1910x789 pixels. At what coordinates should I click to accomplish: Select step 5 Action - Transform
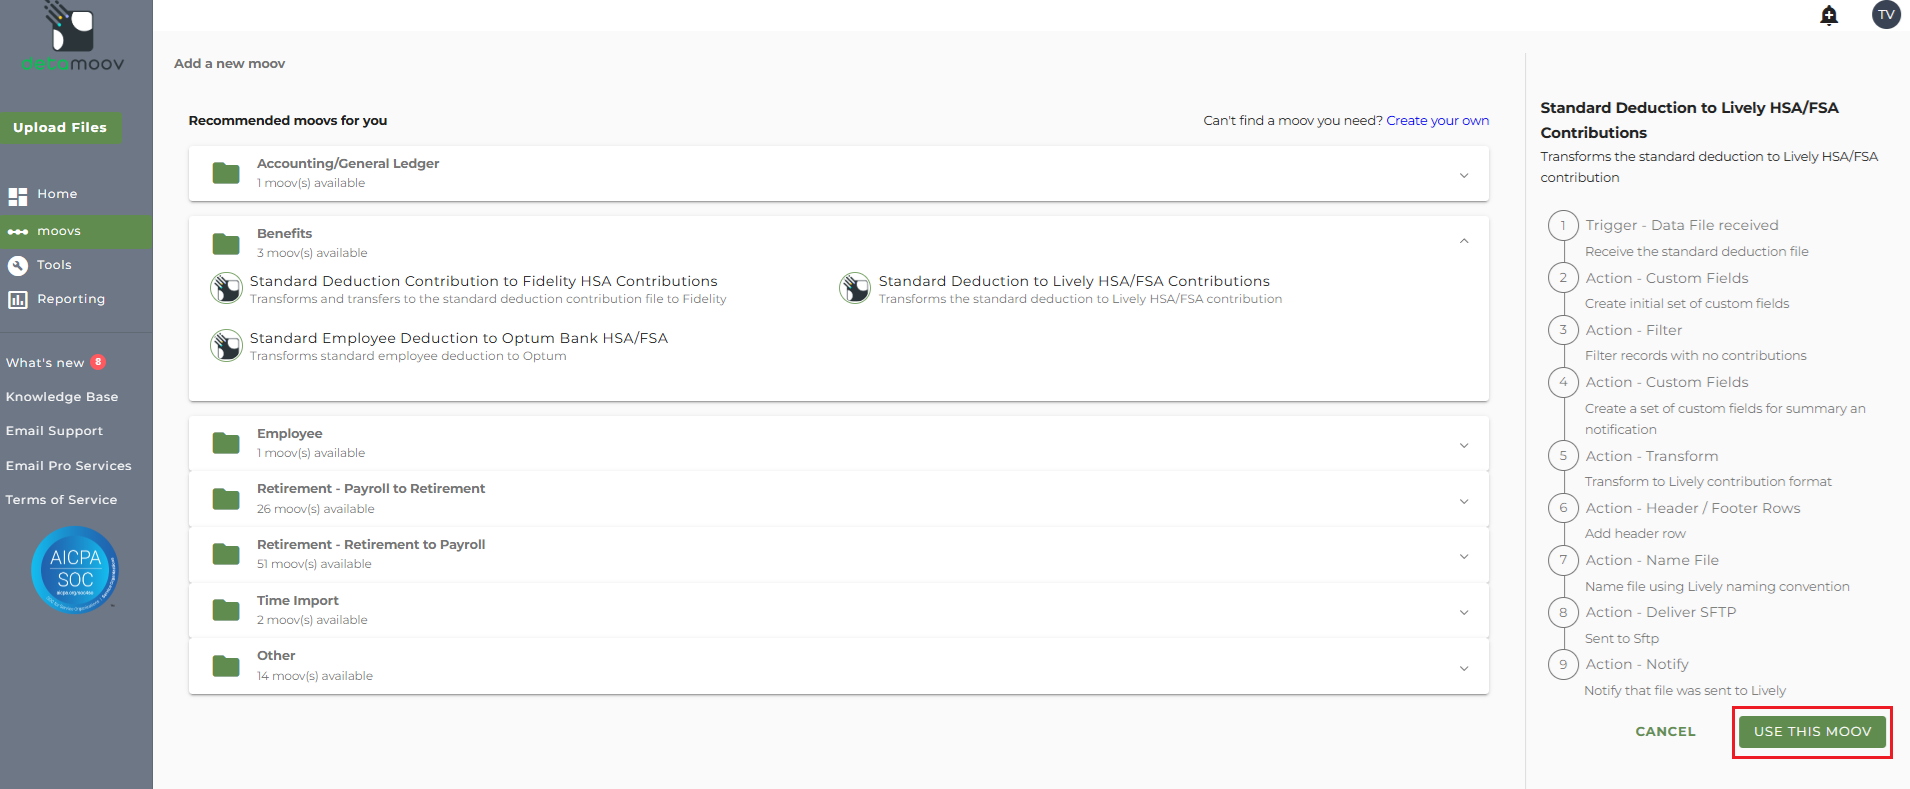[1651, 456]
